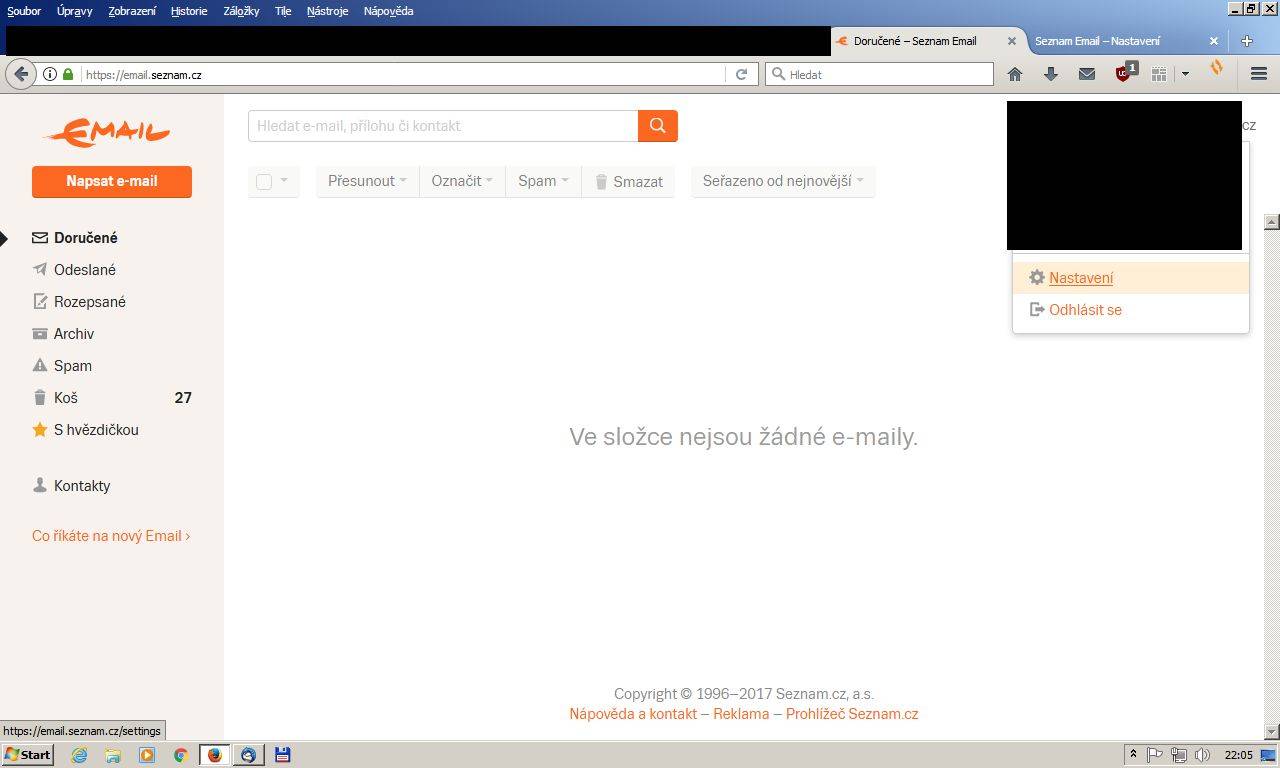Screen dimensions: 1280x768
Task: Select Nastavení in the account menu
Action: tap(1131, 278)
